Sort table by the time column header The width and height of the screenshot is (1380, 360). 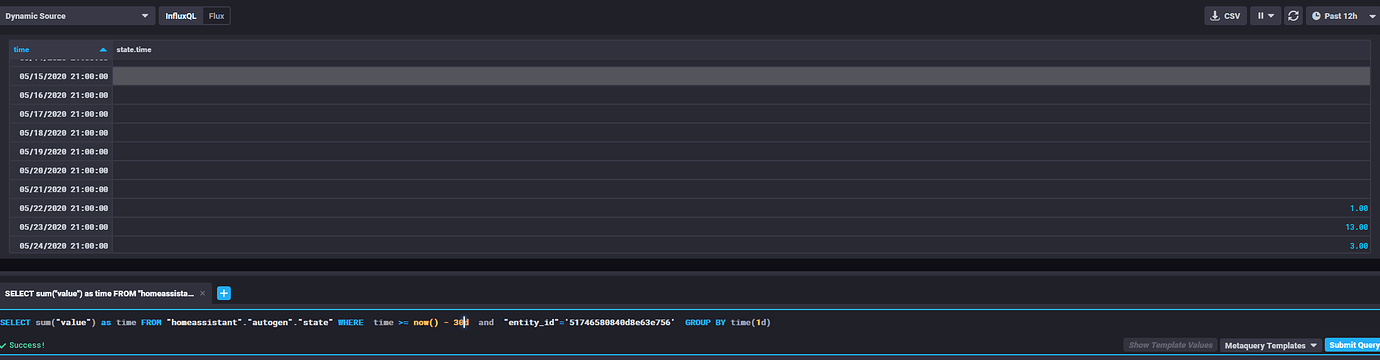[60, 49]
